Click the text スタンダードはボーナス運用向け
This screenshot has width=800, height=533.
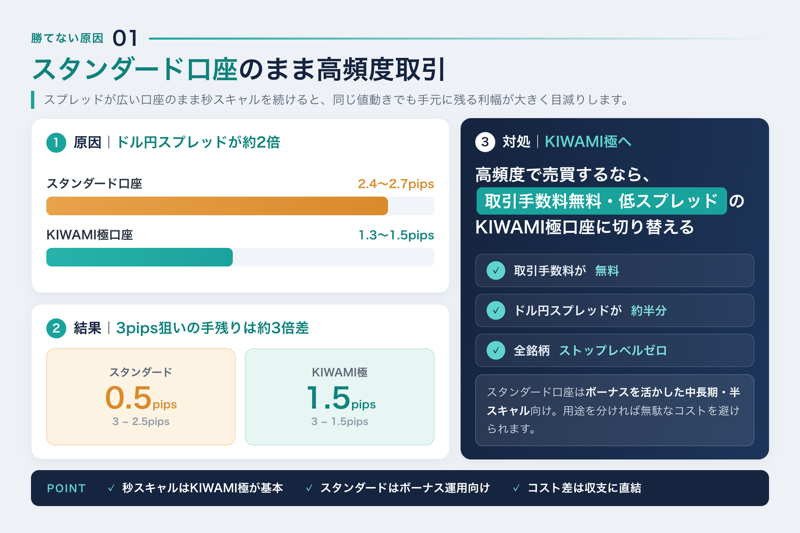[405, 488]
